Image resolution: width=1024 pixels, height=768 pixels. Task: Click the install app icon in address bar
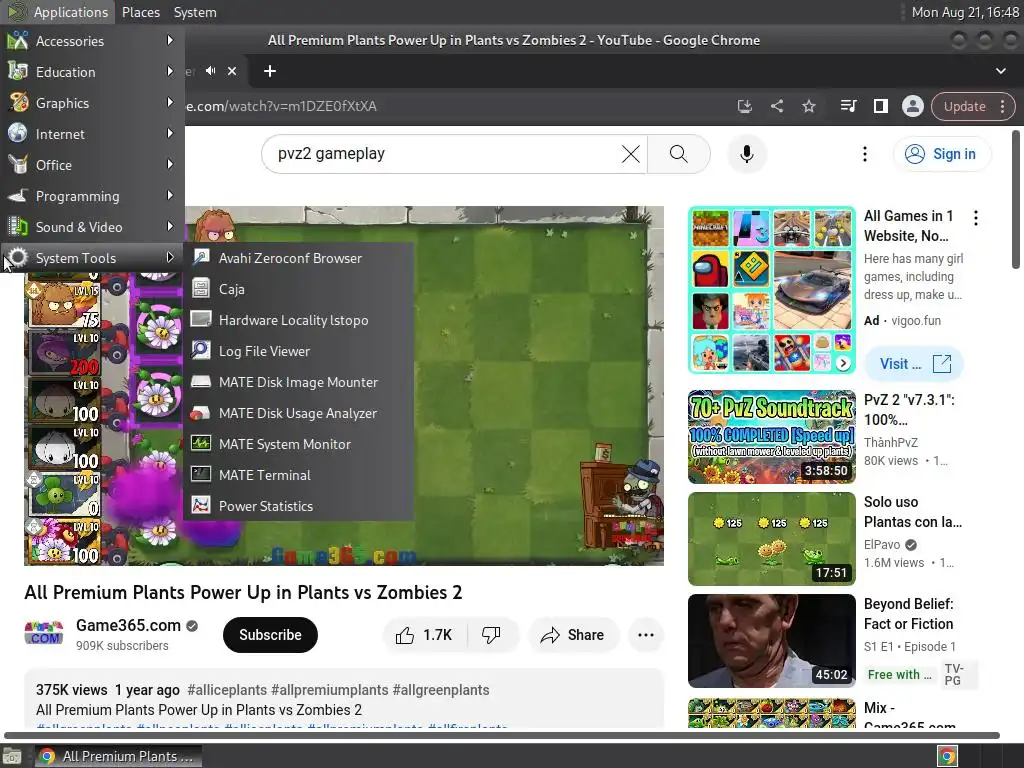coord(744,106)
